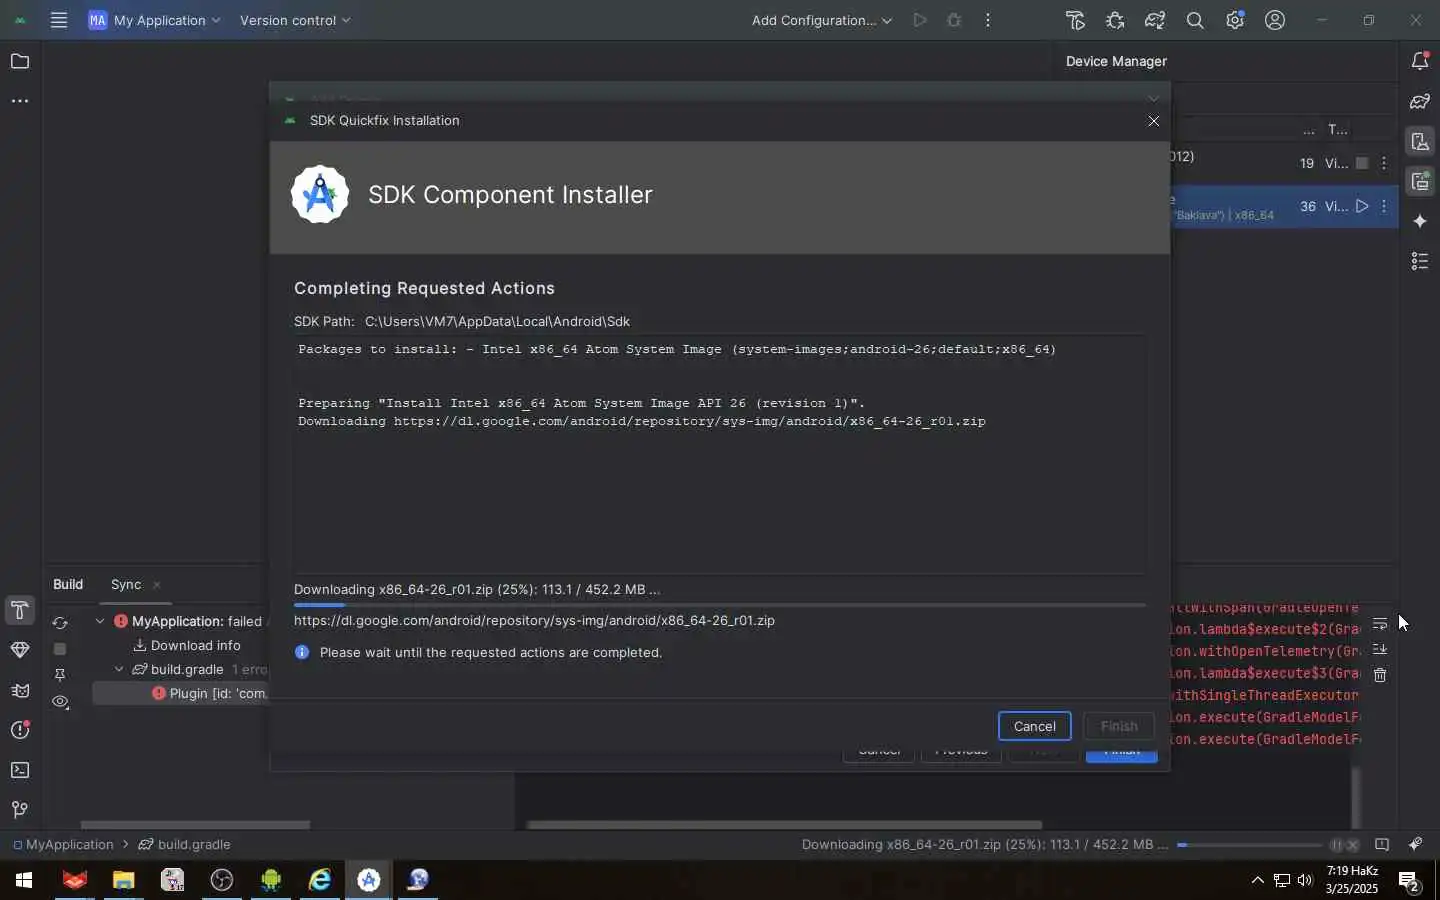Click the Sync reload icon in Build panel
1440x900 pixels.
point(60,622)
